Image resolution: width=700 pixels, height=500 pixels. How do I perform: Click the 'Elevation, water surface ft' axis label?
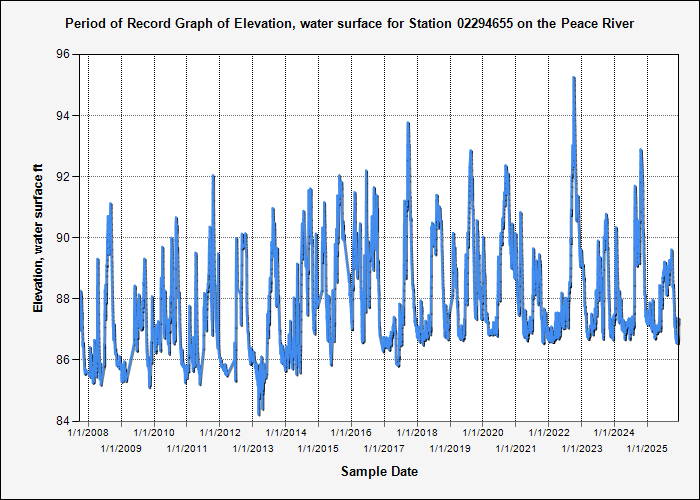[40, 238]
